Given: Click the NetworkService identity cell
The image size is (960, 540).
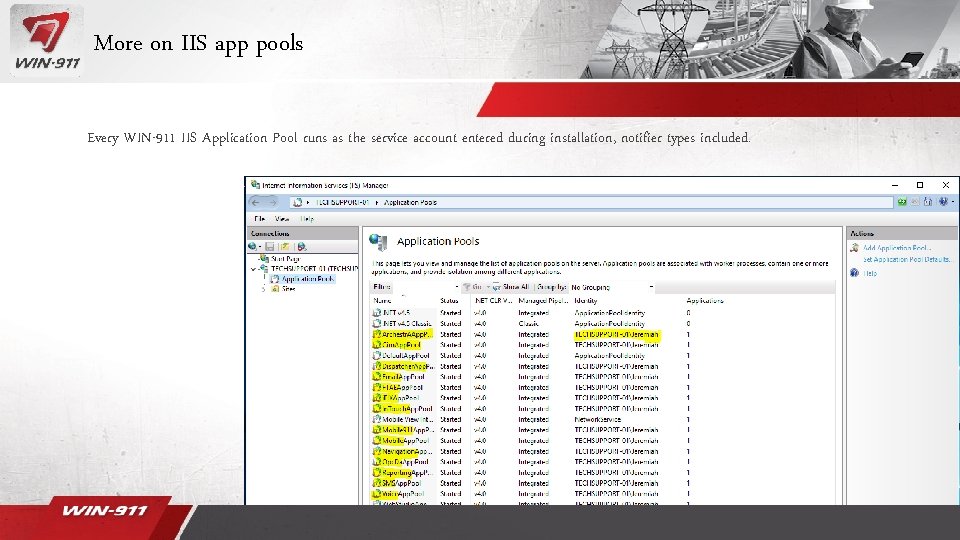Looking at the screenshot, I should (598, 420).
